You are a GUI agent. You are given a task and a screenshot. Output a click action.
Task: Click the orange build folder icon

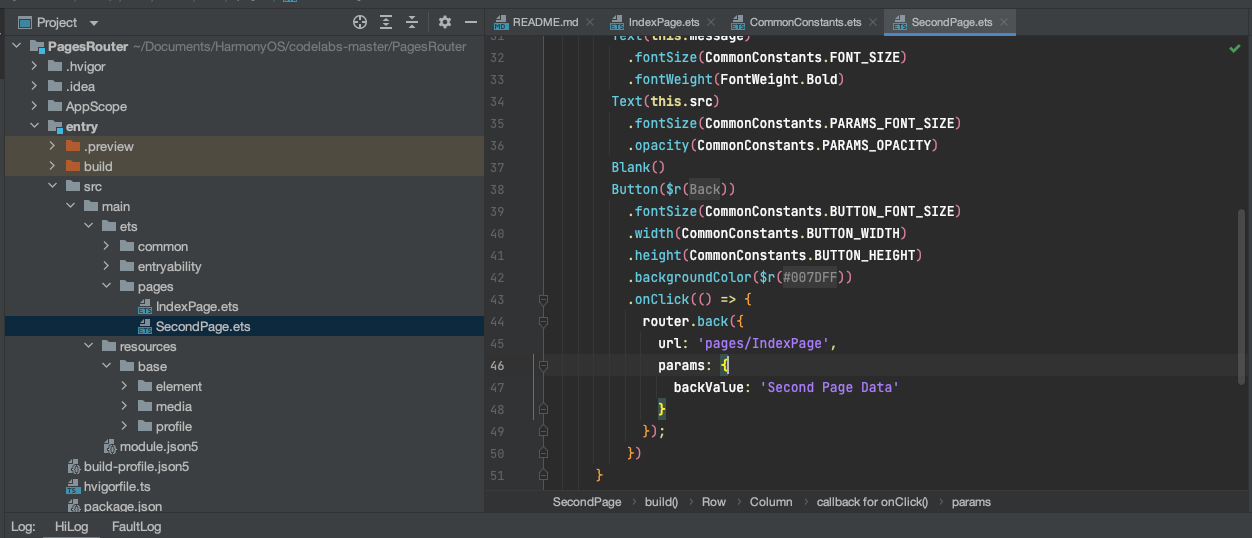point(72,166)
